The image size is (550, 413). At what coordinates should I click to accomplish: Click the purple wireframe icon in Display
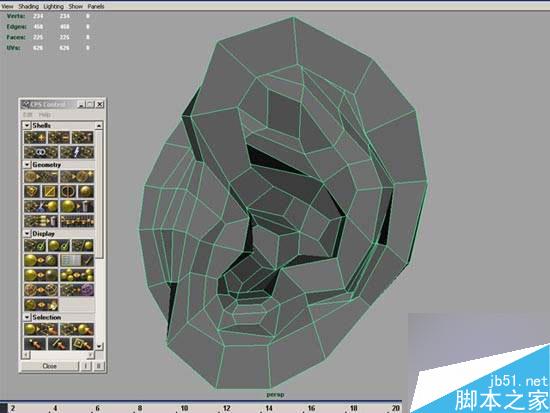click(77, 290)
